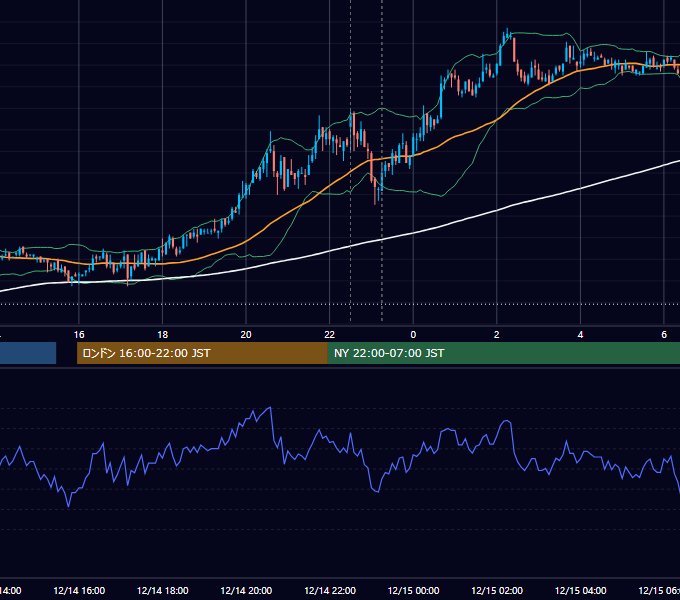Click the "12/14 16:00" date label
680x600 pixels.
pos(79,590)
